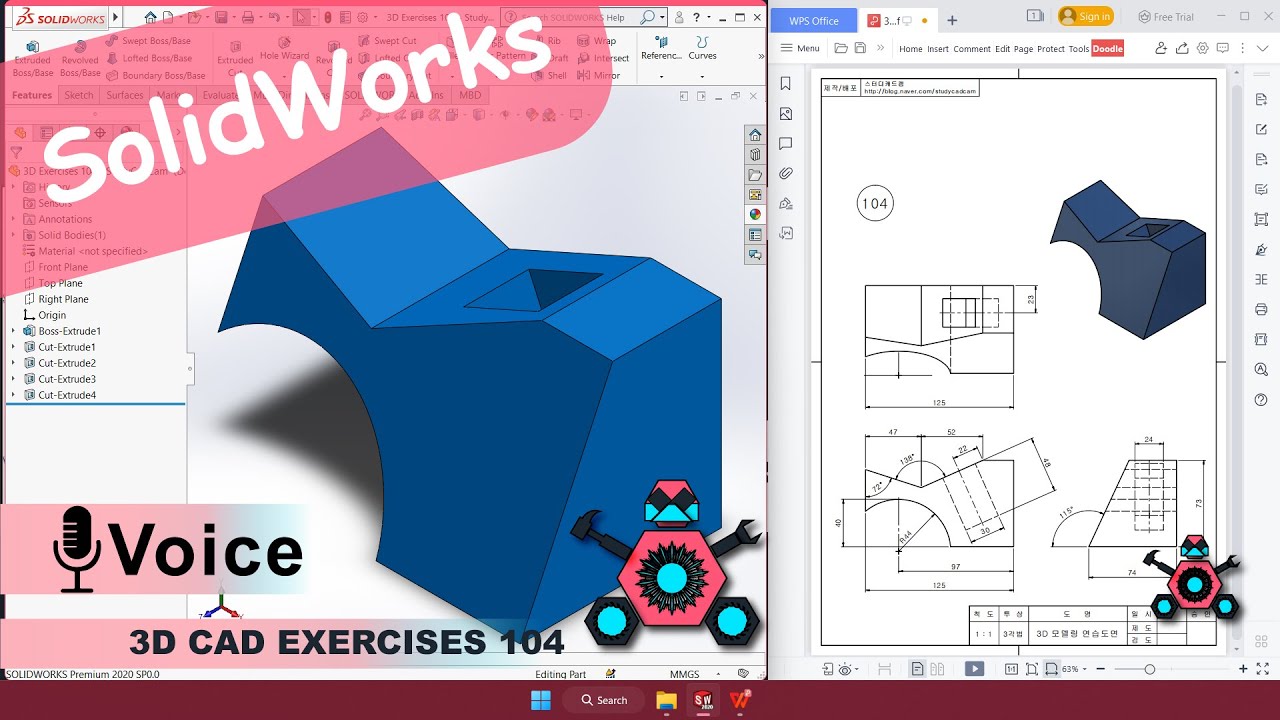Screen dimensions: 1280x720
Task: Click the Extruded Boss/Base tool
Action: pyautogui.click(x=32, y=59)
